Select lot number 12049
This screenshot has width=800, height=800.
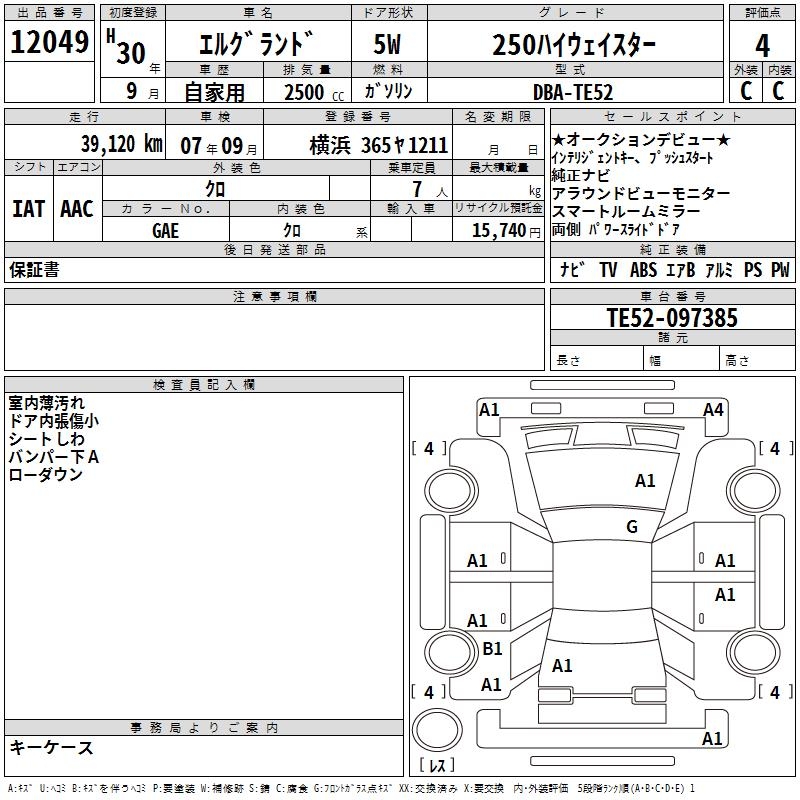(49, 42)
